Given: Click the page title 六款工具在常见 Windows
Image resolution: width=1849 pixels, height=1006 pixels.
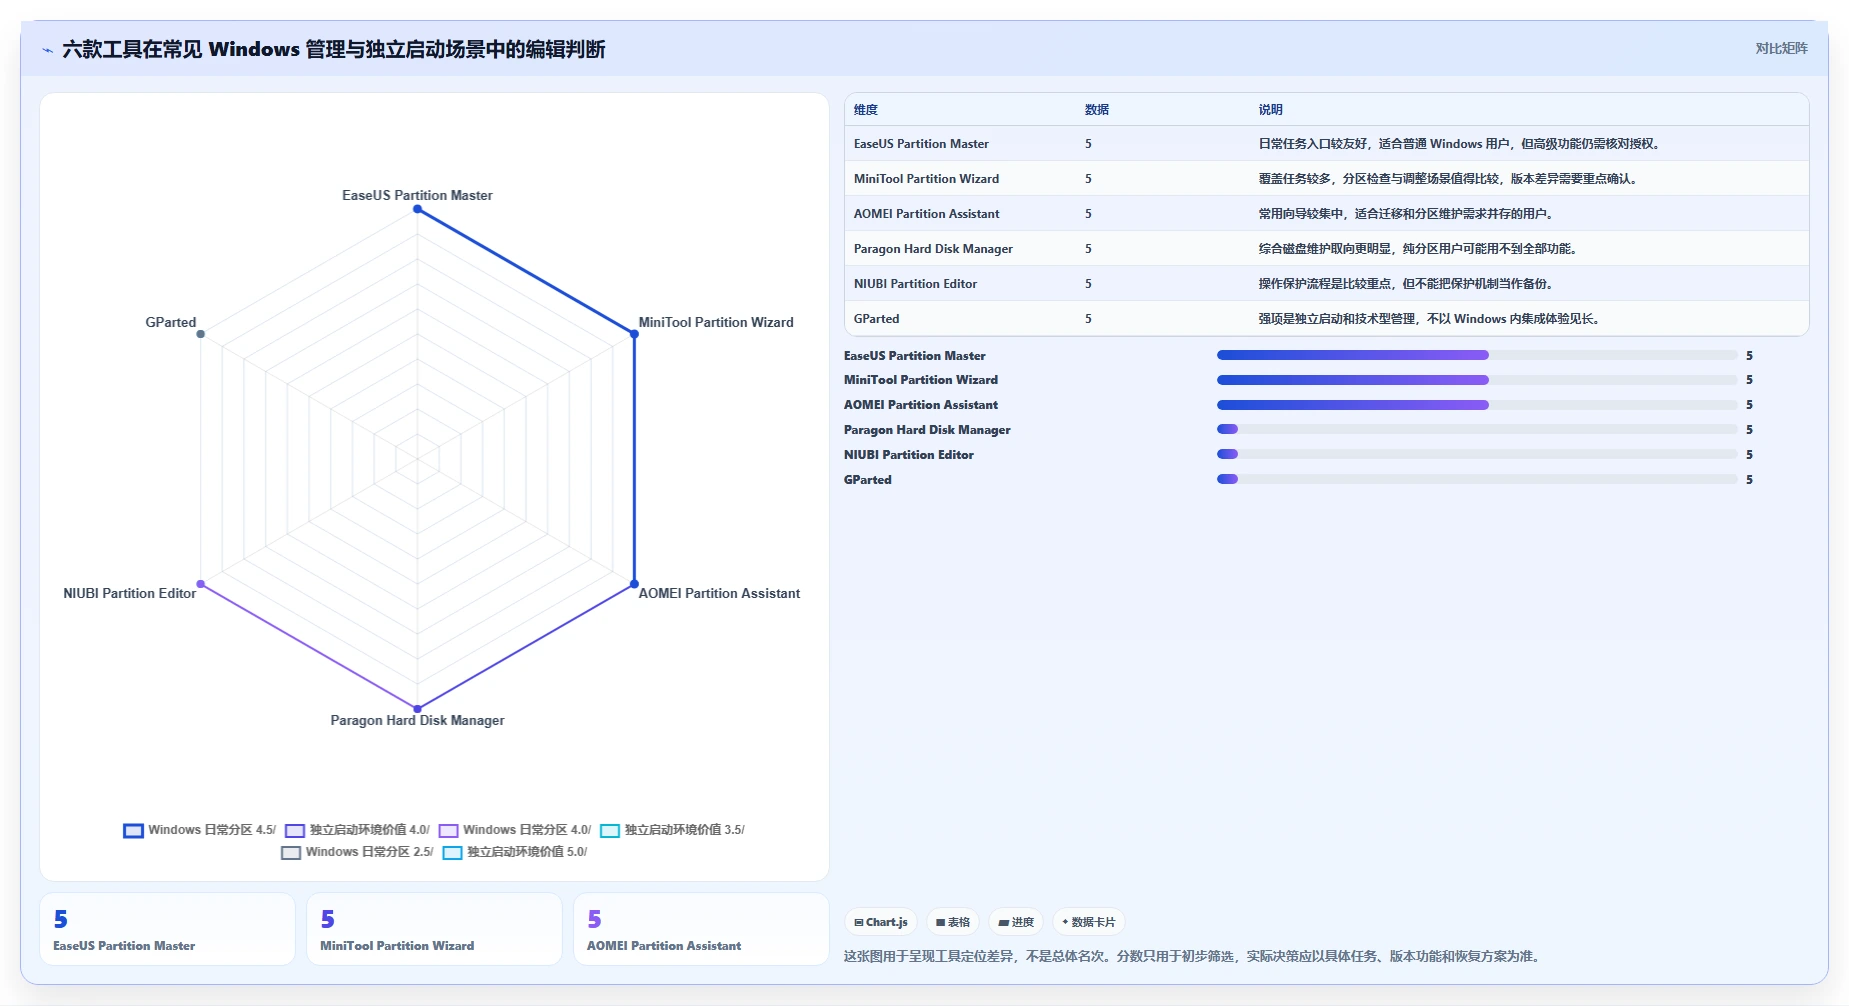Looking at the screenshot, I should (334, 49).
